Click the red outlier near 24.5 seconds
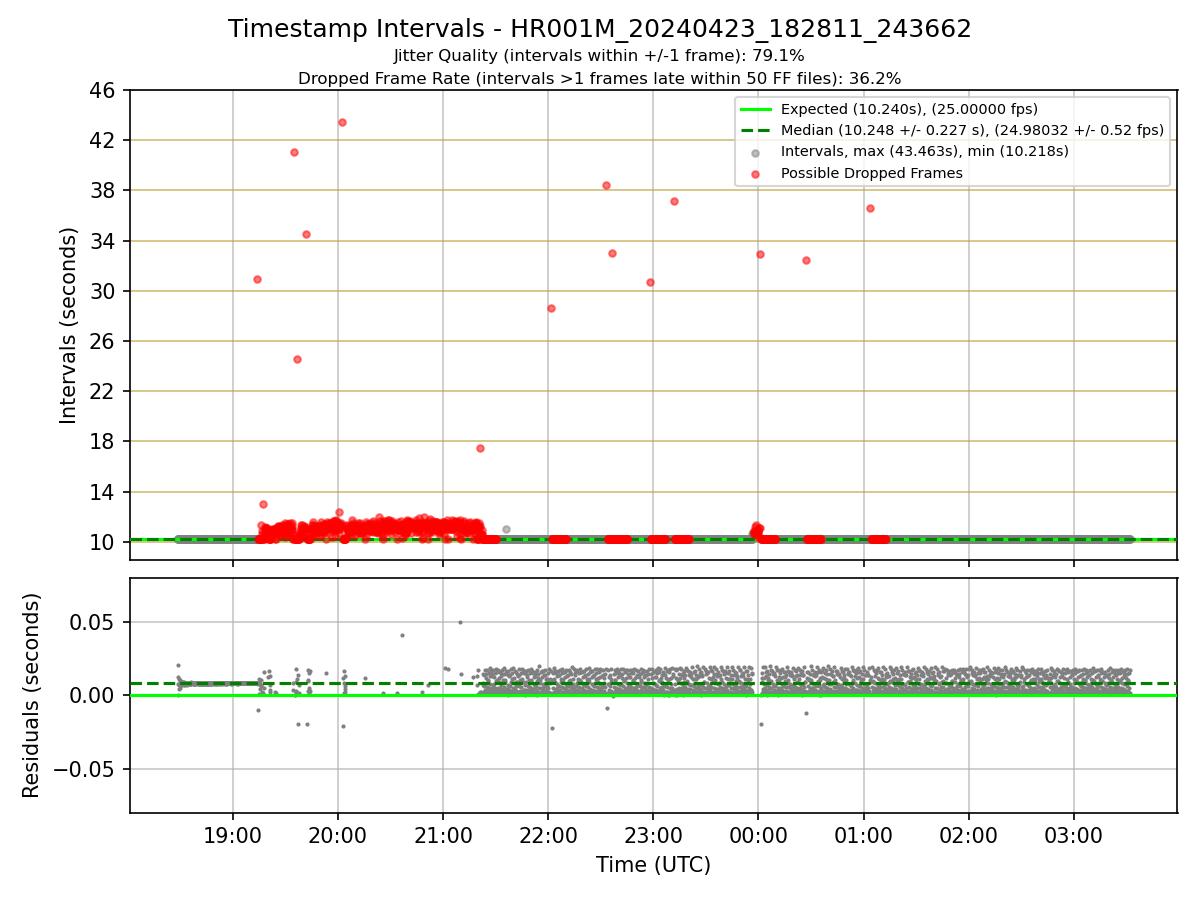Viewport: 1200px width, 900px height. point(297,359)
